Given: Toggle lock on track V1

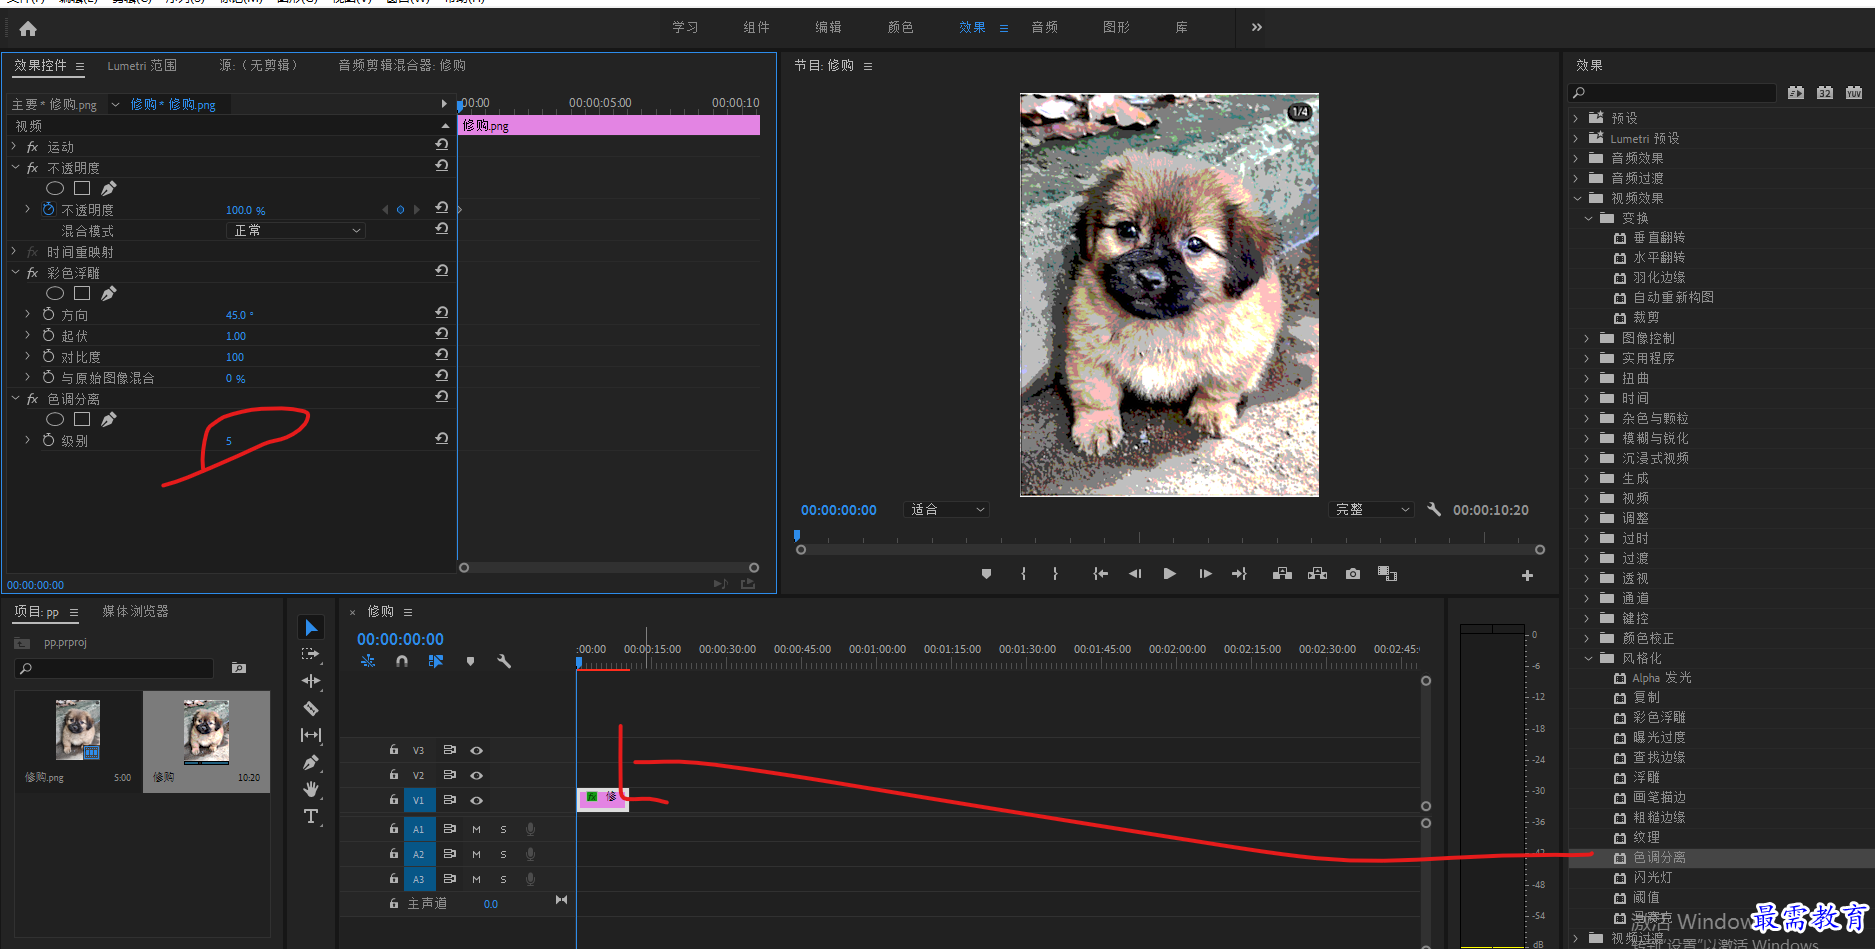Looking at the screenshot, I should (x=394, y=800).
